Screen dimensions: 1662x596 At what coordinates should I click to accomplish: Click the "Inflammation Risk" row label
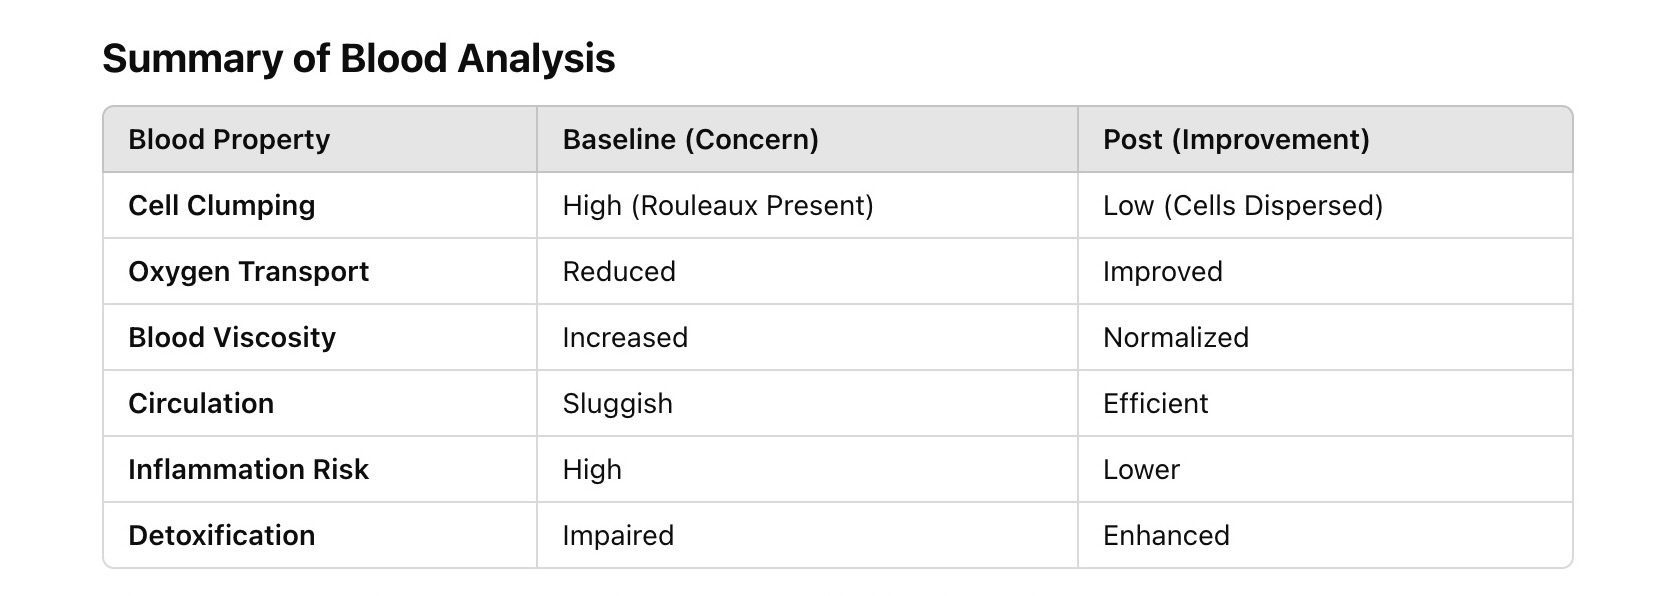tap(248, 470)
